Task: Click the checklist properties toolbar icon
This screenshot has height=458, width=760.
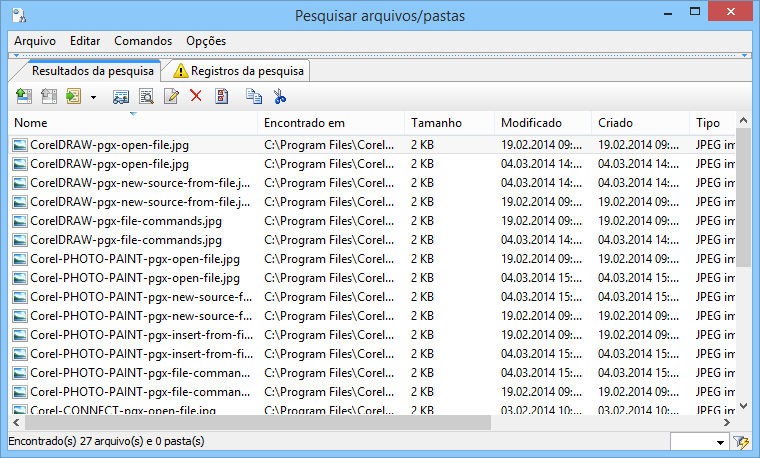Action: (222, 96)
